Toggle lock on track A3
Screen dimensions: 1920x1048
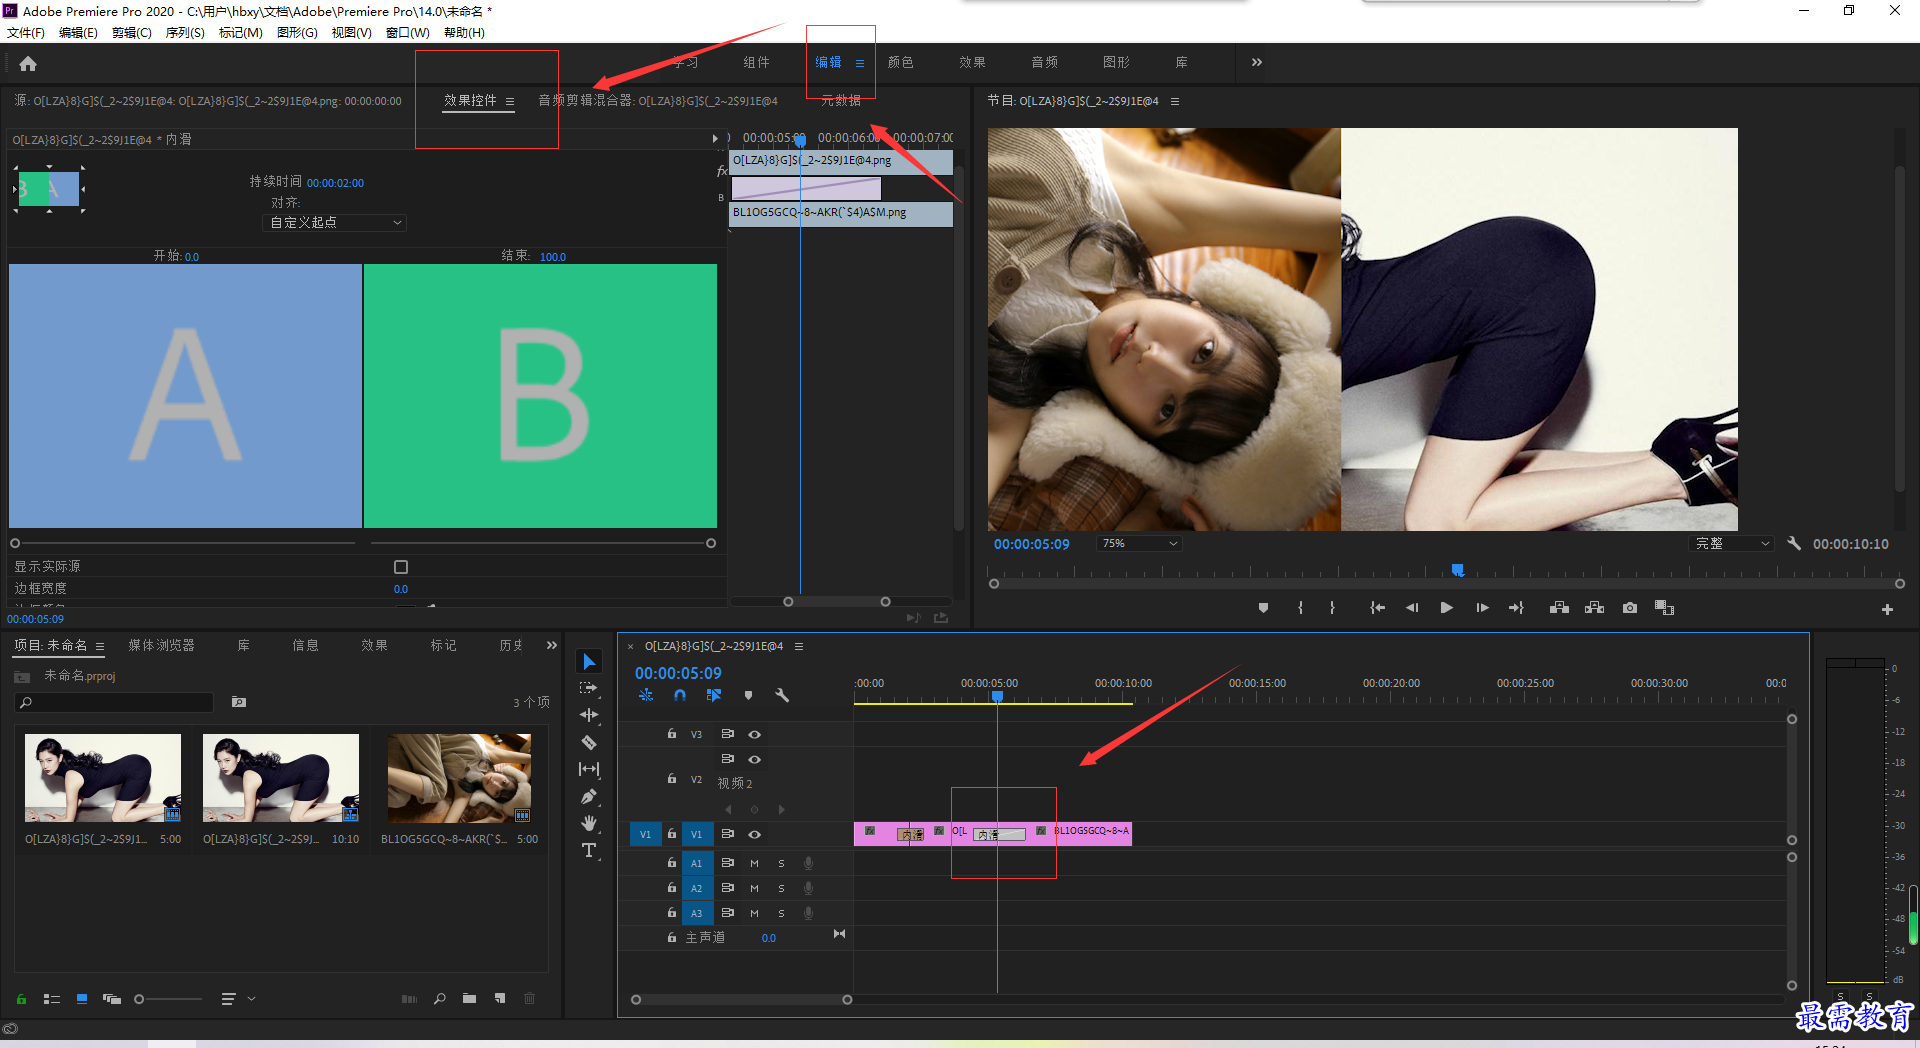(672, 913)
